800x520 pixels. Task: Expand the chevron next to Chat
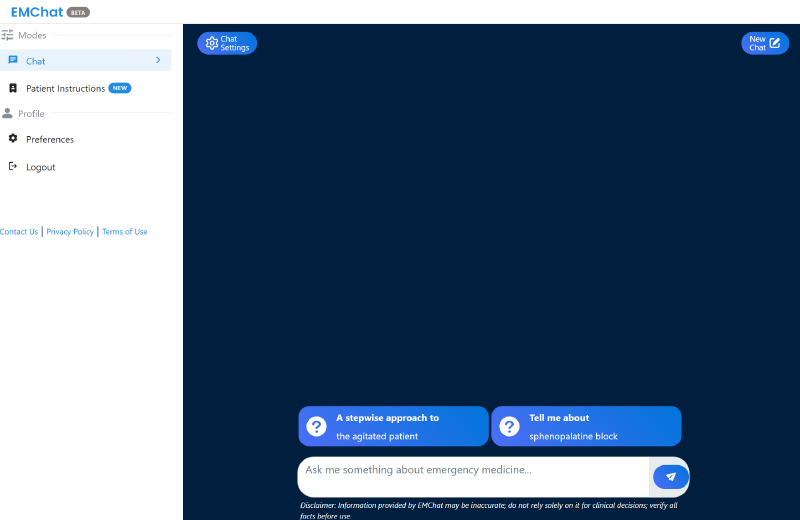(158, 60)
